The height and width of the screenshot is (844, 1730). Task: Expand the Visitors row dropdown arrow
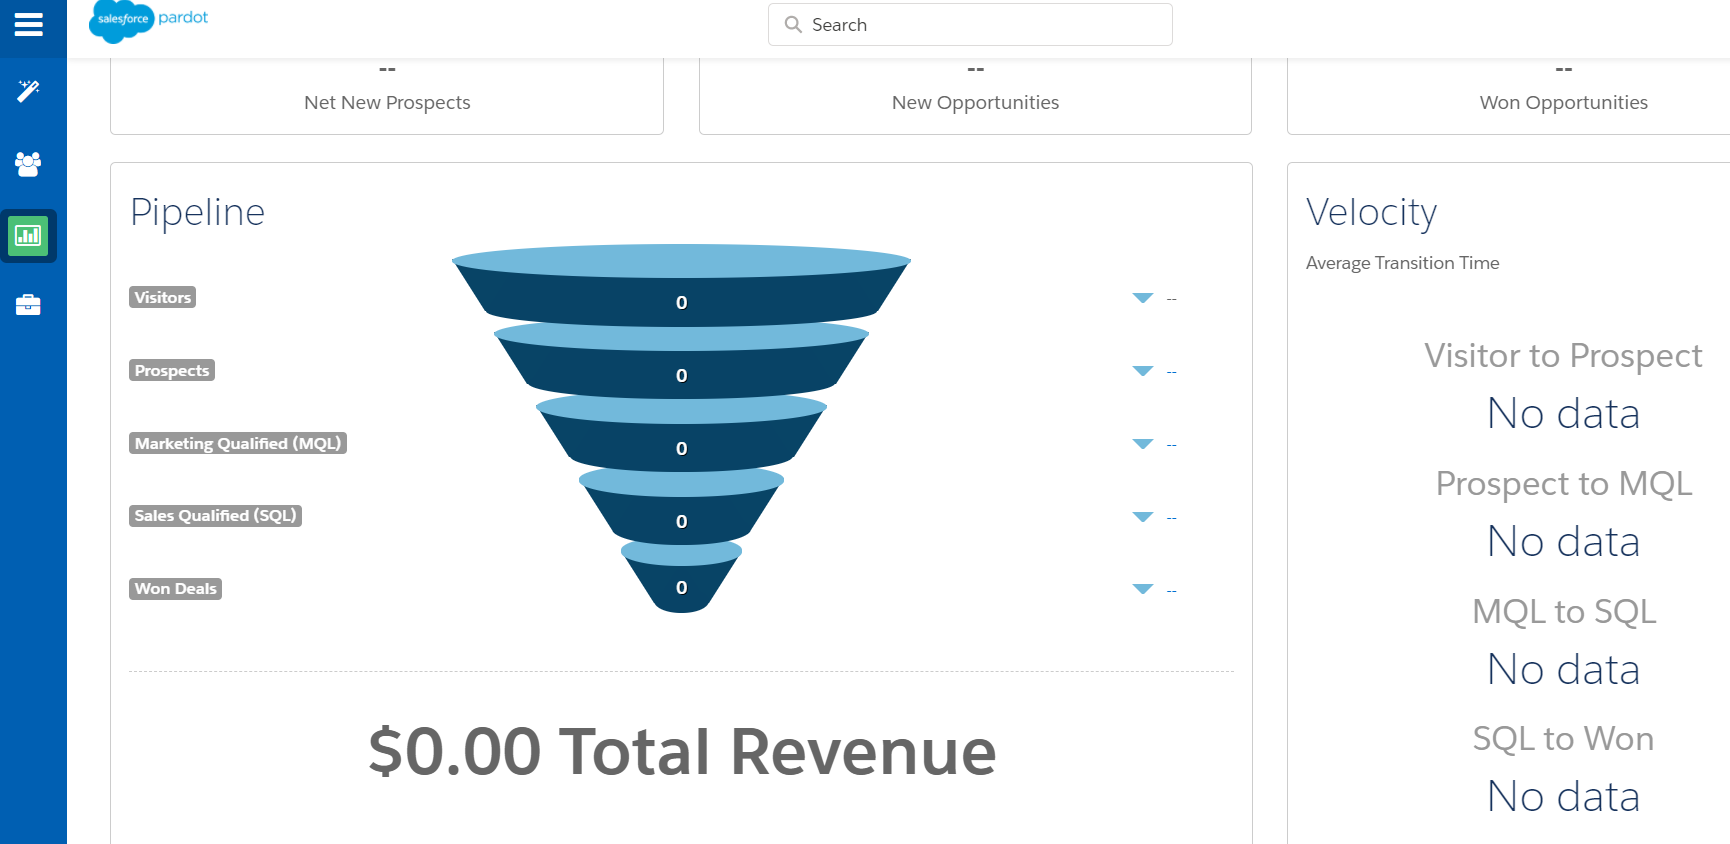click(x=1143, y=298)
